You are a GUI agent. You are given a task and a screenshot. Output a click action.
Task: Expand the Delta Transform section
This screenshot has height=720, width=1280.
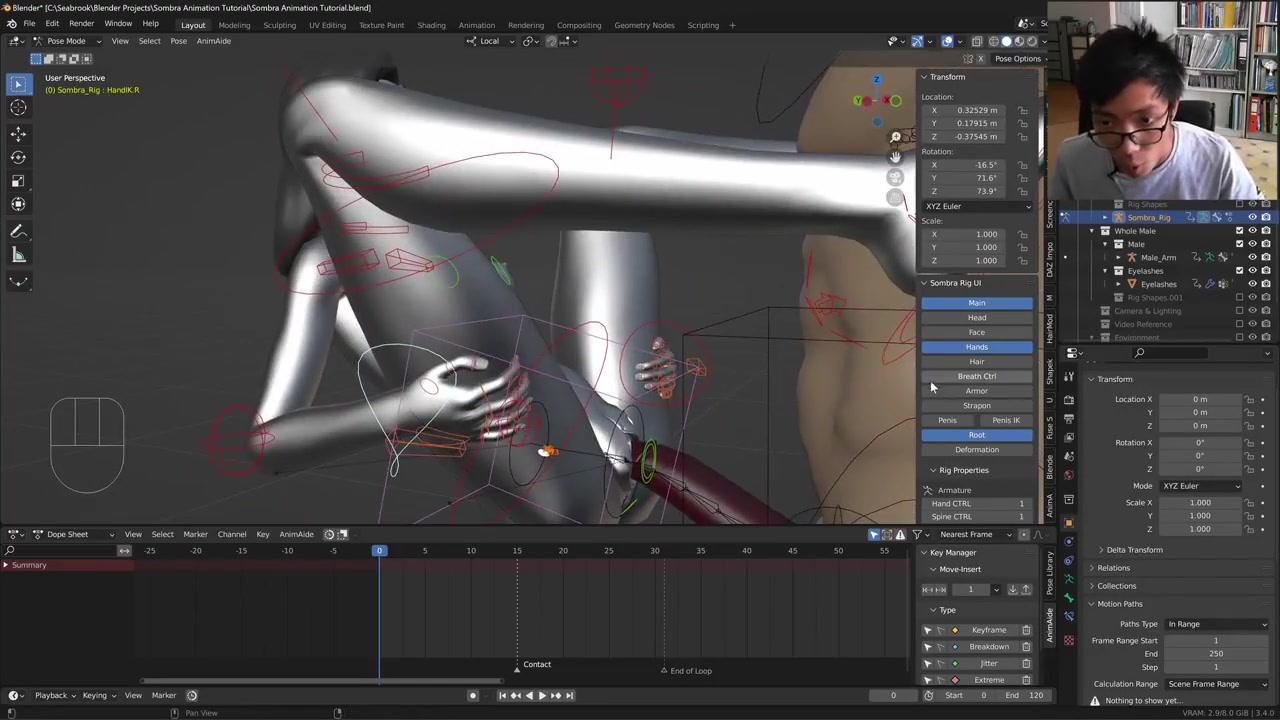(x=1134, y=550)
